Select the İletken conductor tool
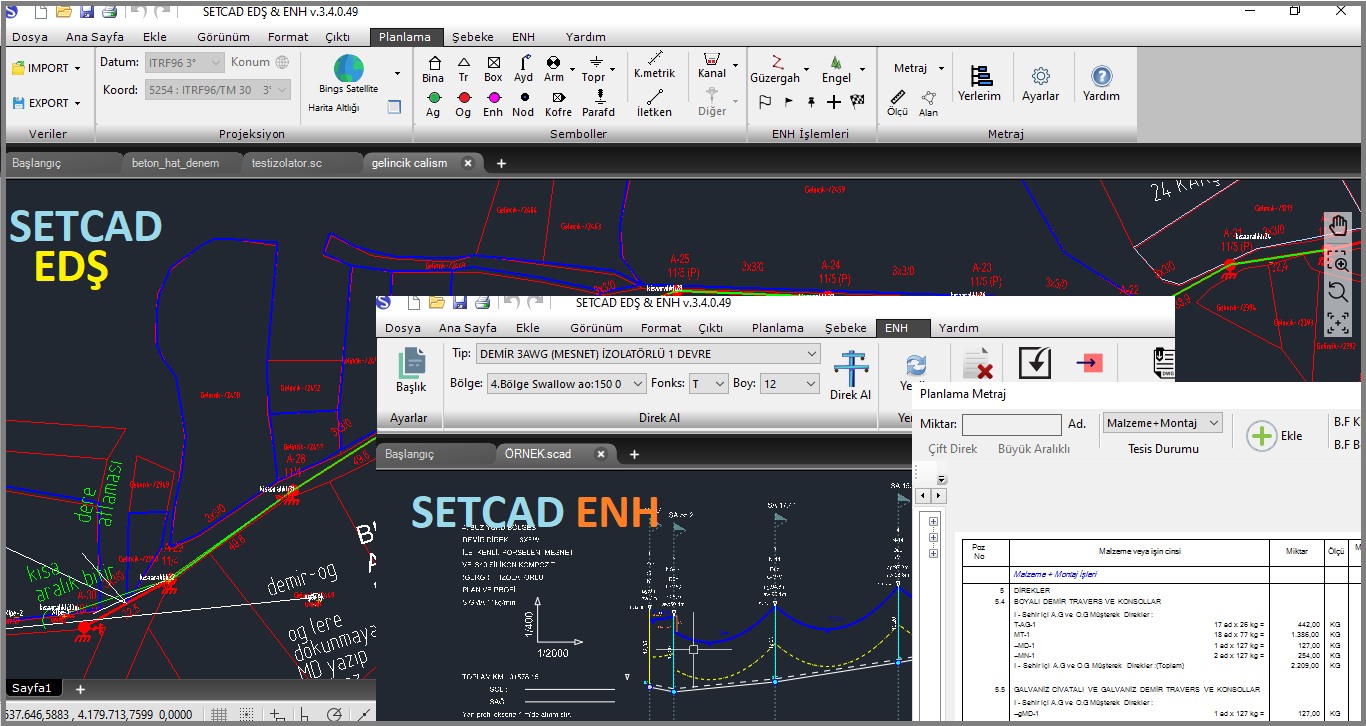1366x726 pixels. point(655,104)
